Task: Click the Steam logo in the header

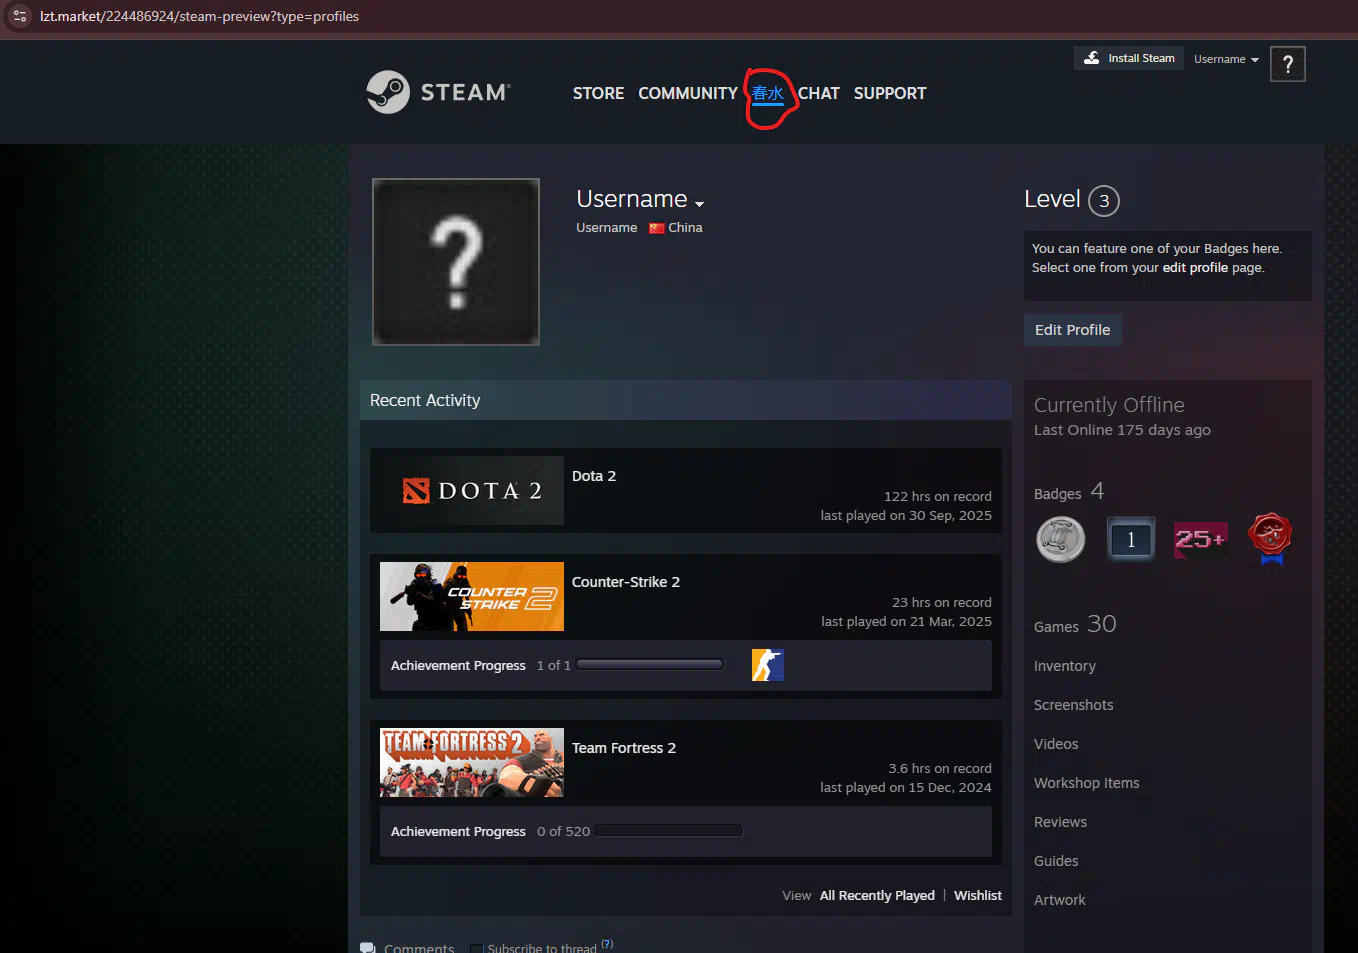Action: (438, 92)
